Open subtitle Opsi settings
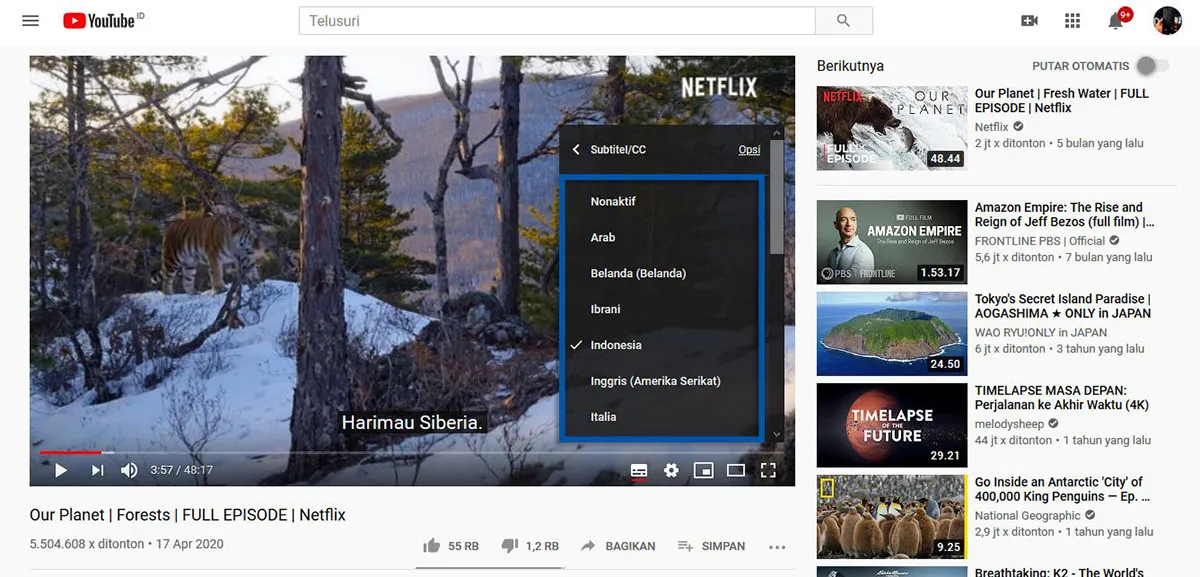This screenshot has width=1200, height=577. pyautogui.click(x=749, y=148)
